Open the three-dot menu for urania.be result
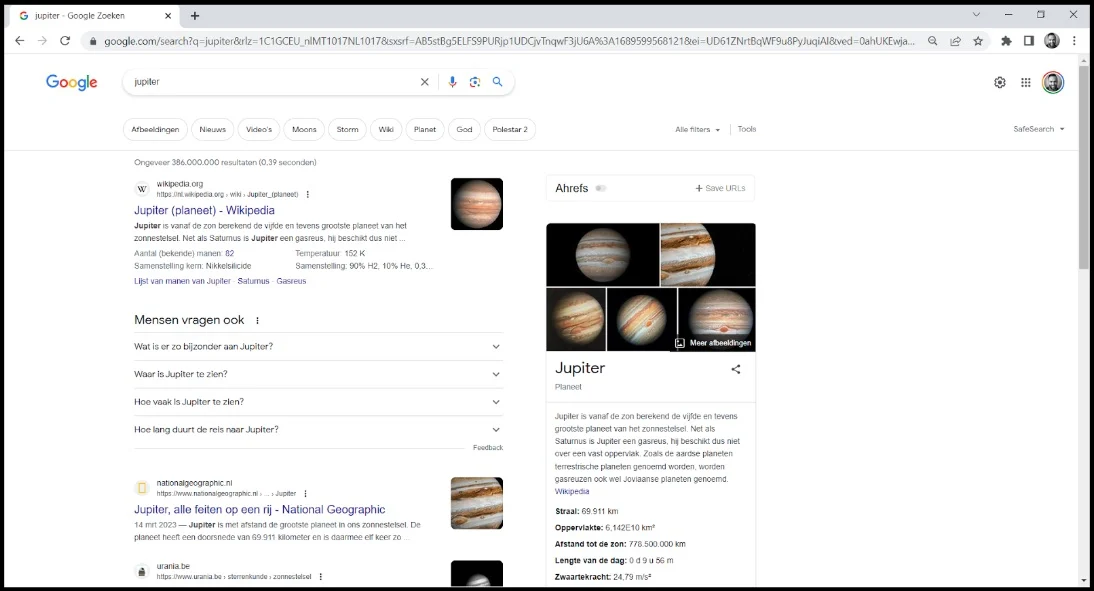Viewport: 1094px width, 591px height. (321, 576)
